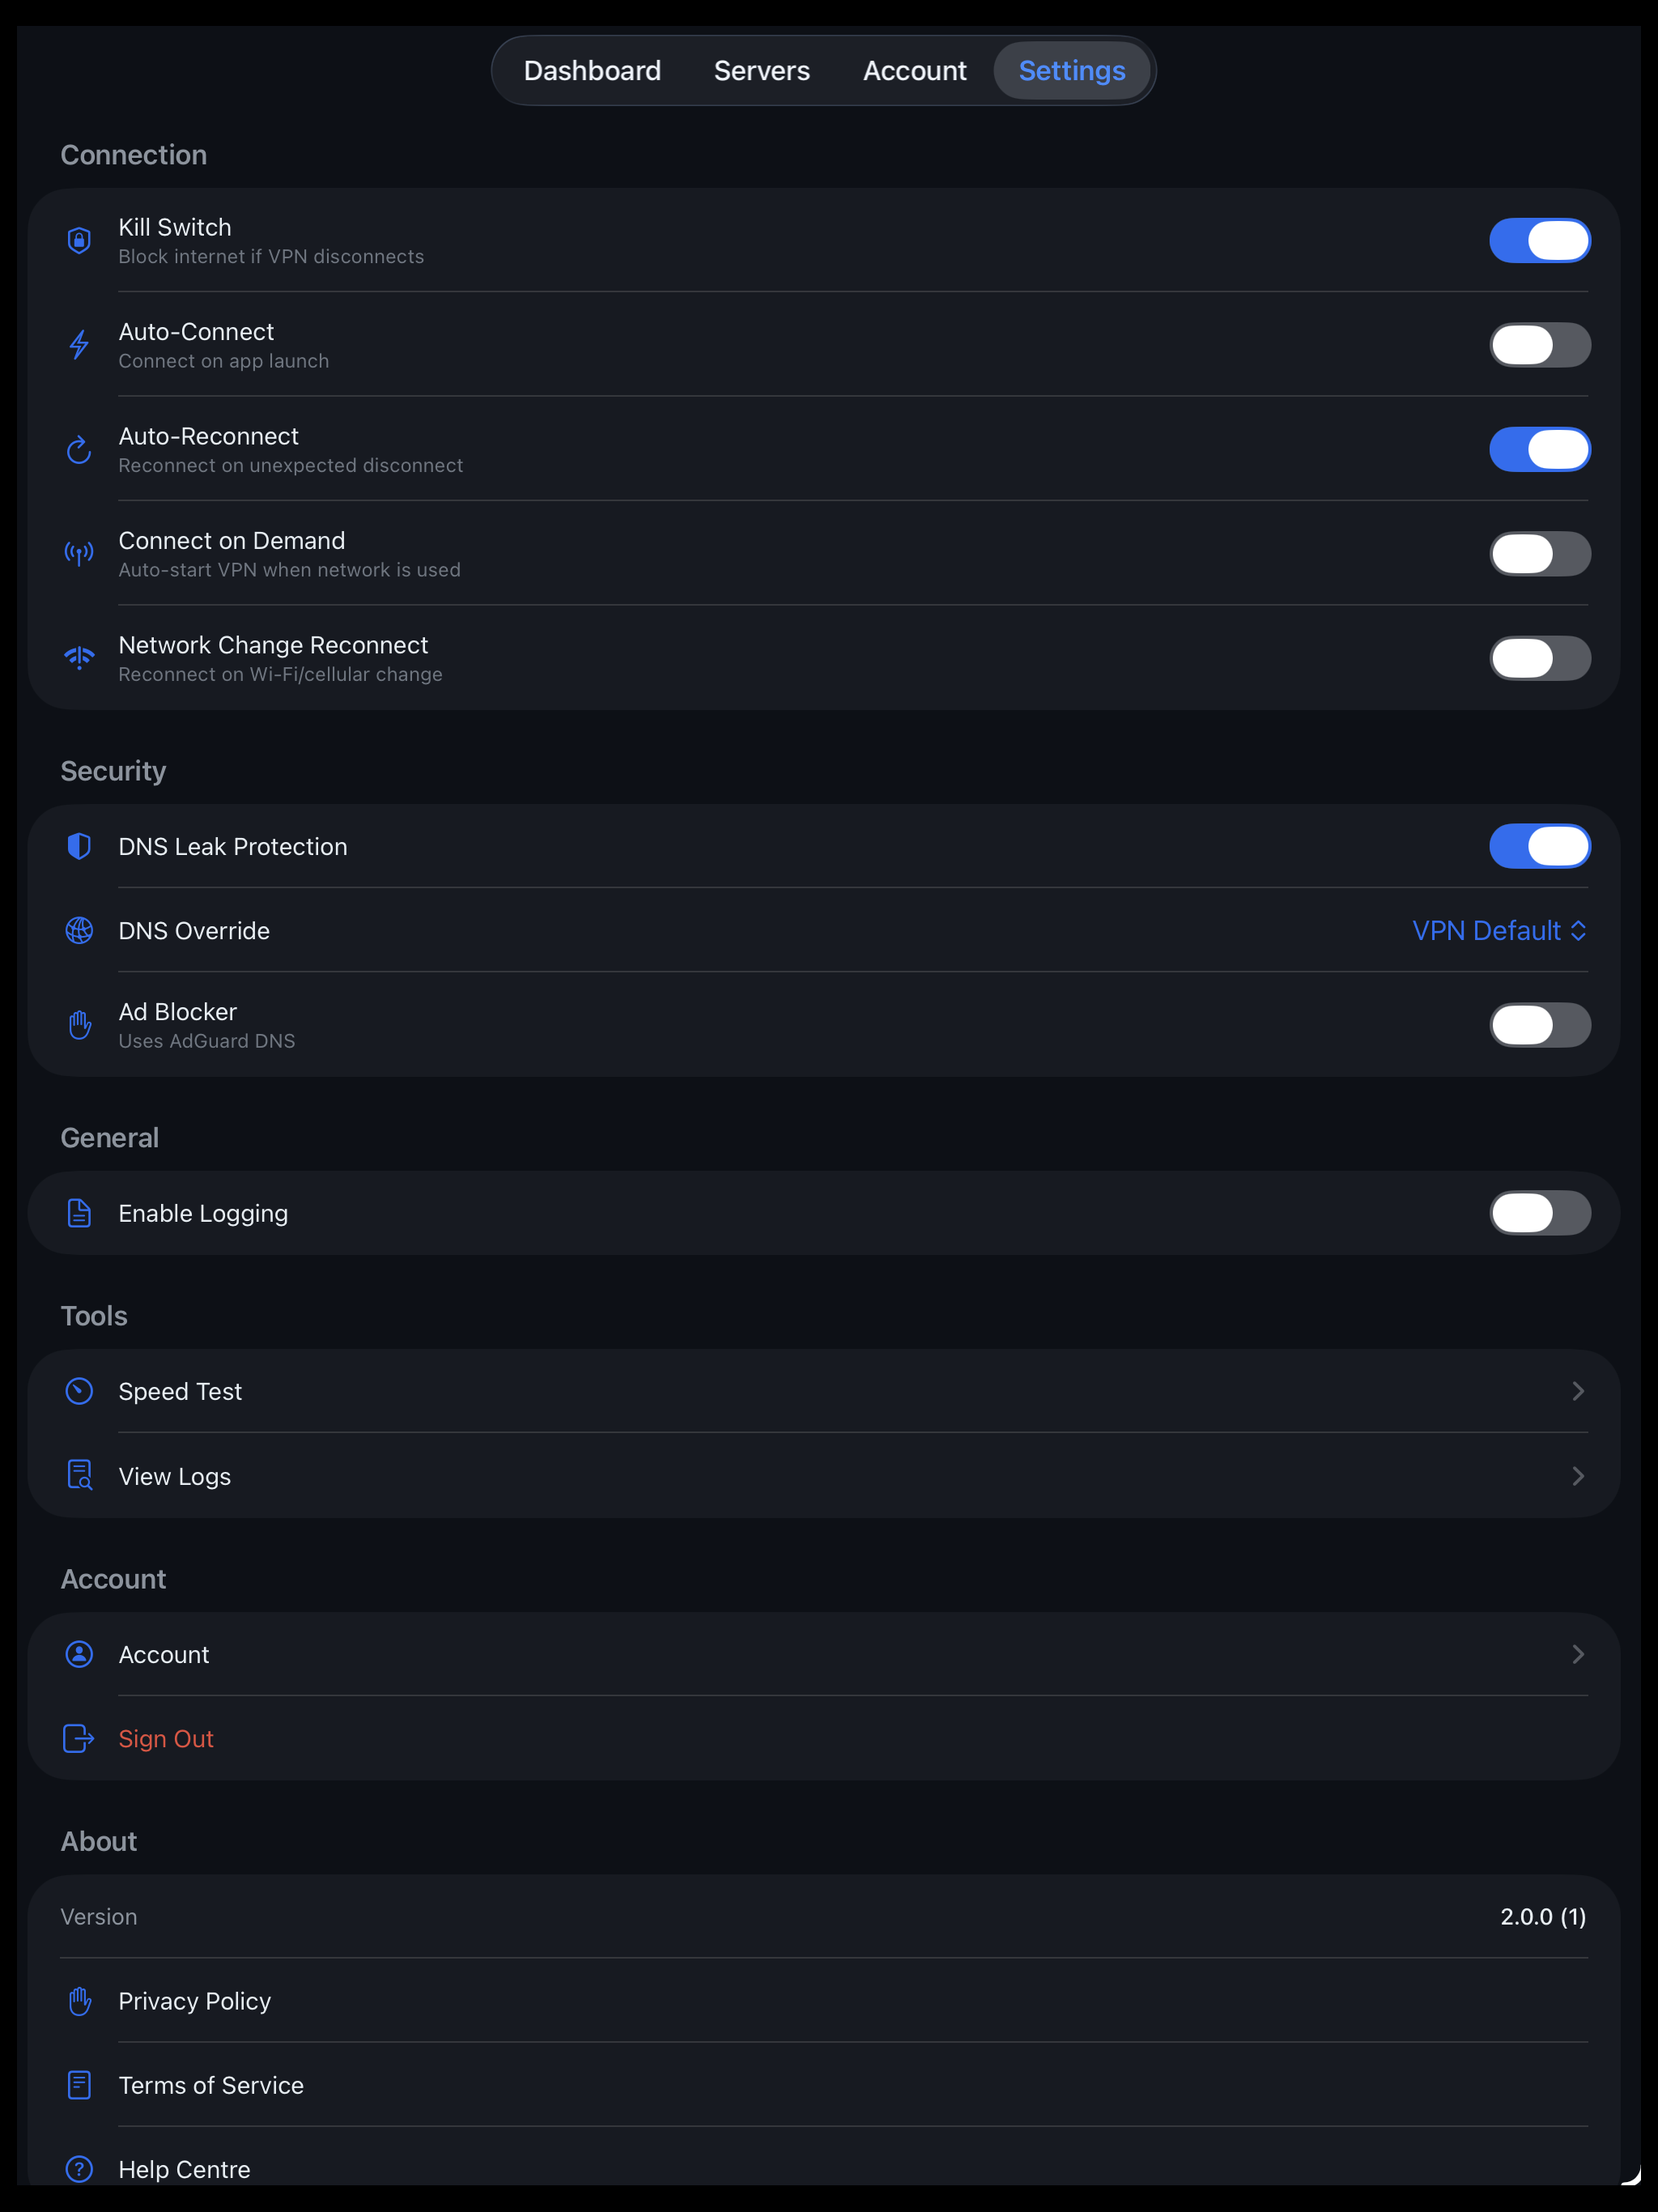Click the Sign Out link

166,1739
